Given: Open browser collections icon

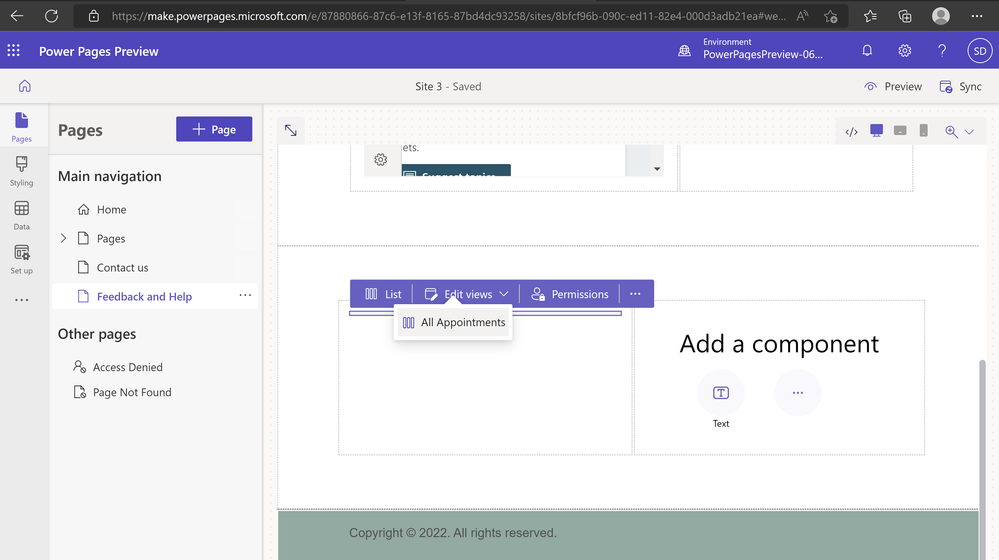Looking at the screenshot, I should 905,16.
